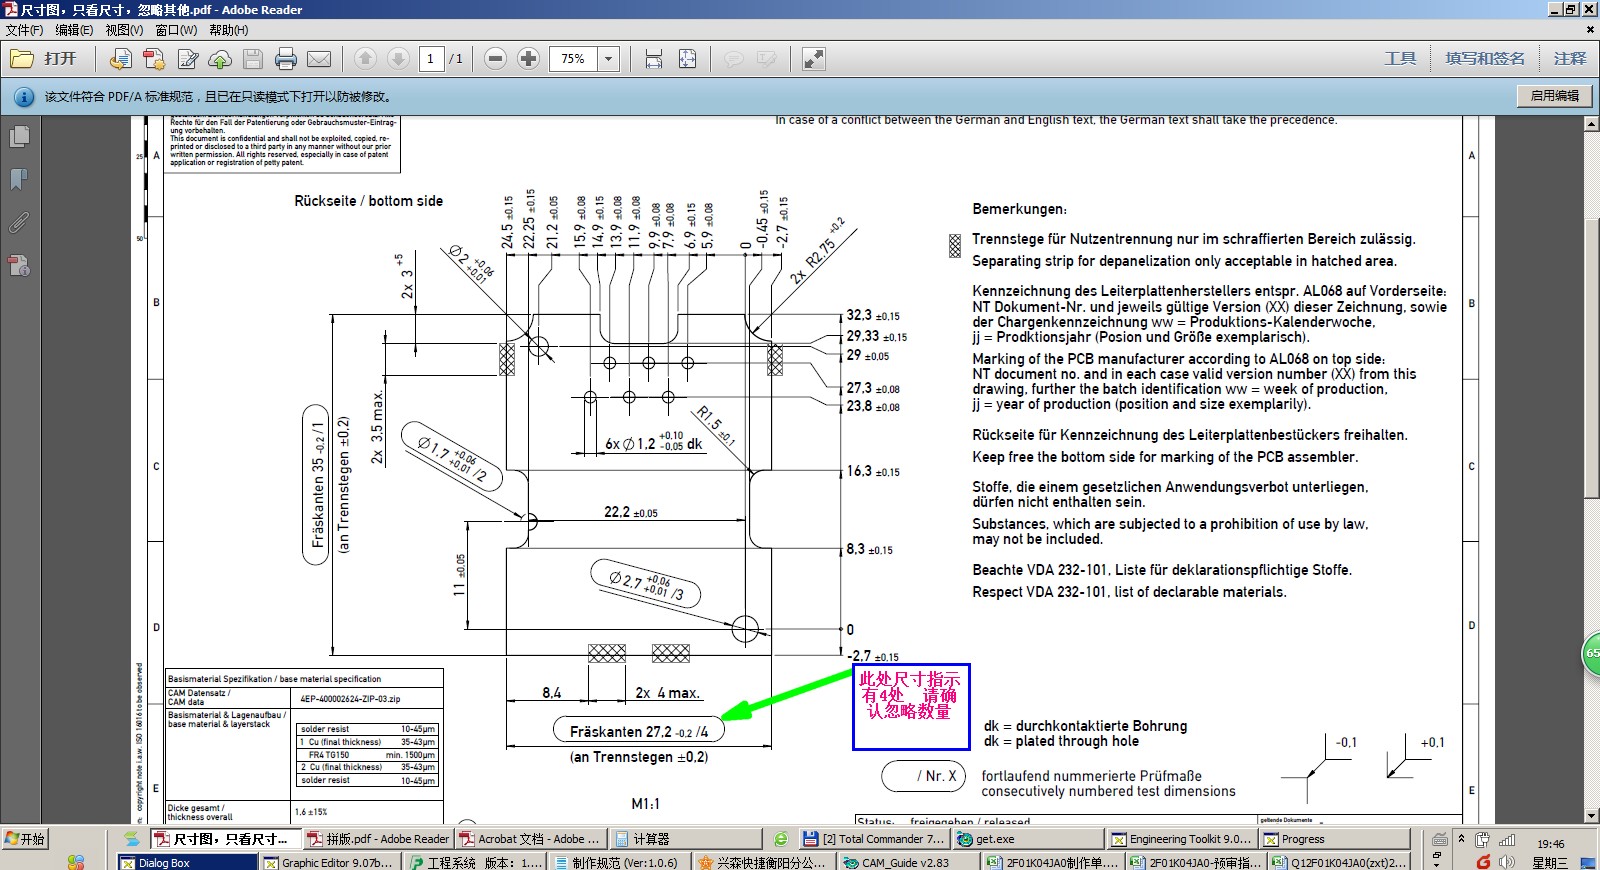Click the fit width scrolling icon
The width and height of the screenshot is (1600, 870).
pos(654,59)
